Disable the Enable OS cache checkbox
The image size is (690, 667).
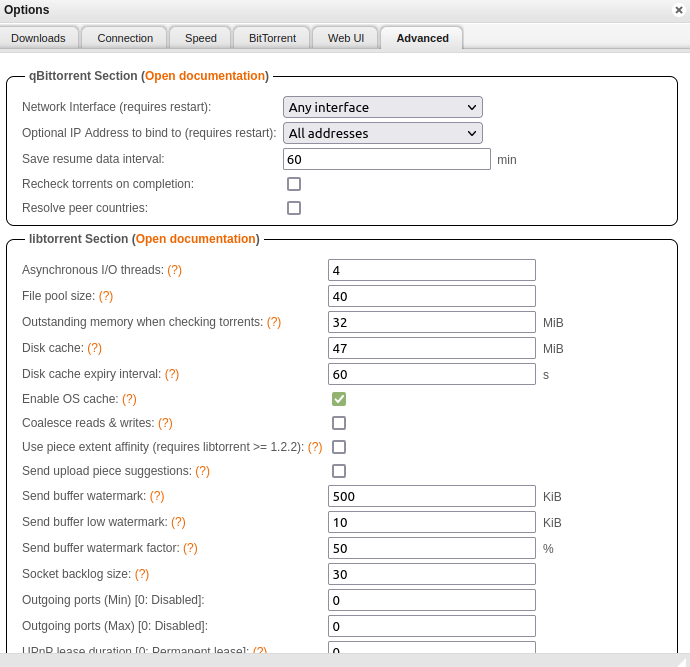point(339,399)
